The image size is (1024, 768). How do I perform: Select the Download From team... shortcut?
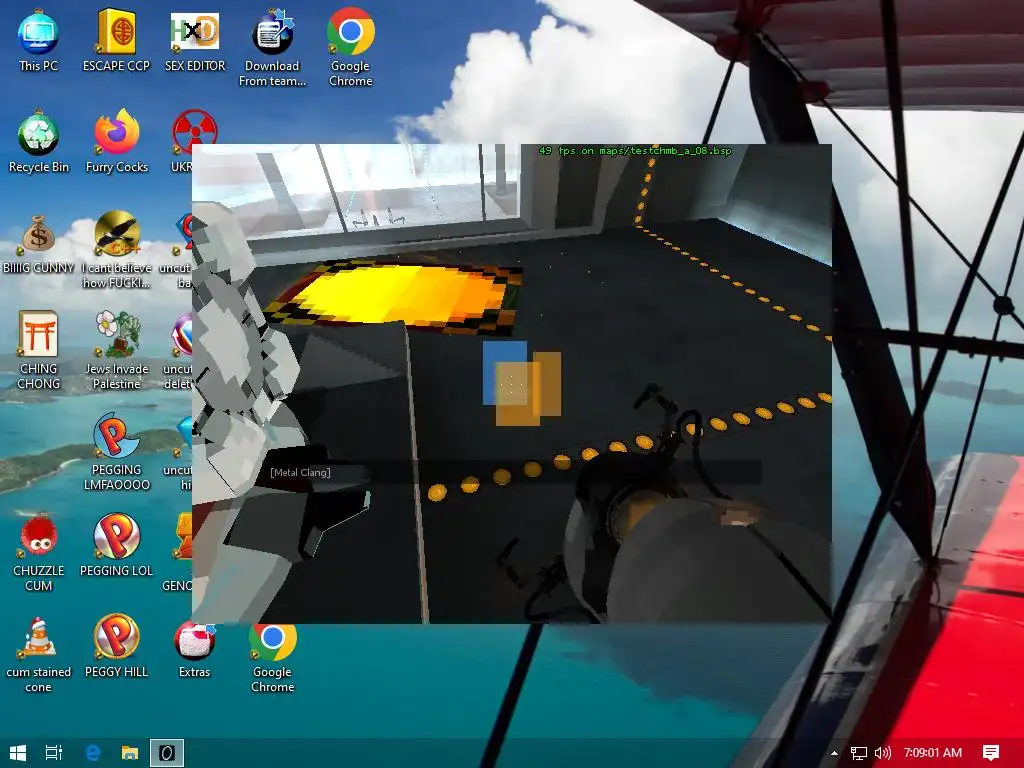coord(272,48)
